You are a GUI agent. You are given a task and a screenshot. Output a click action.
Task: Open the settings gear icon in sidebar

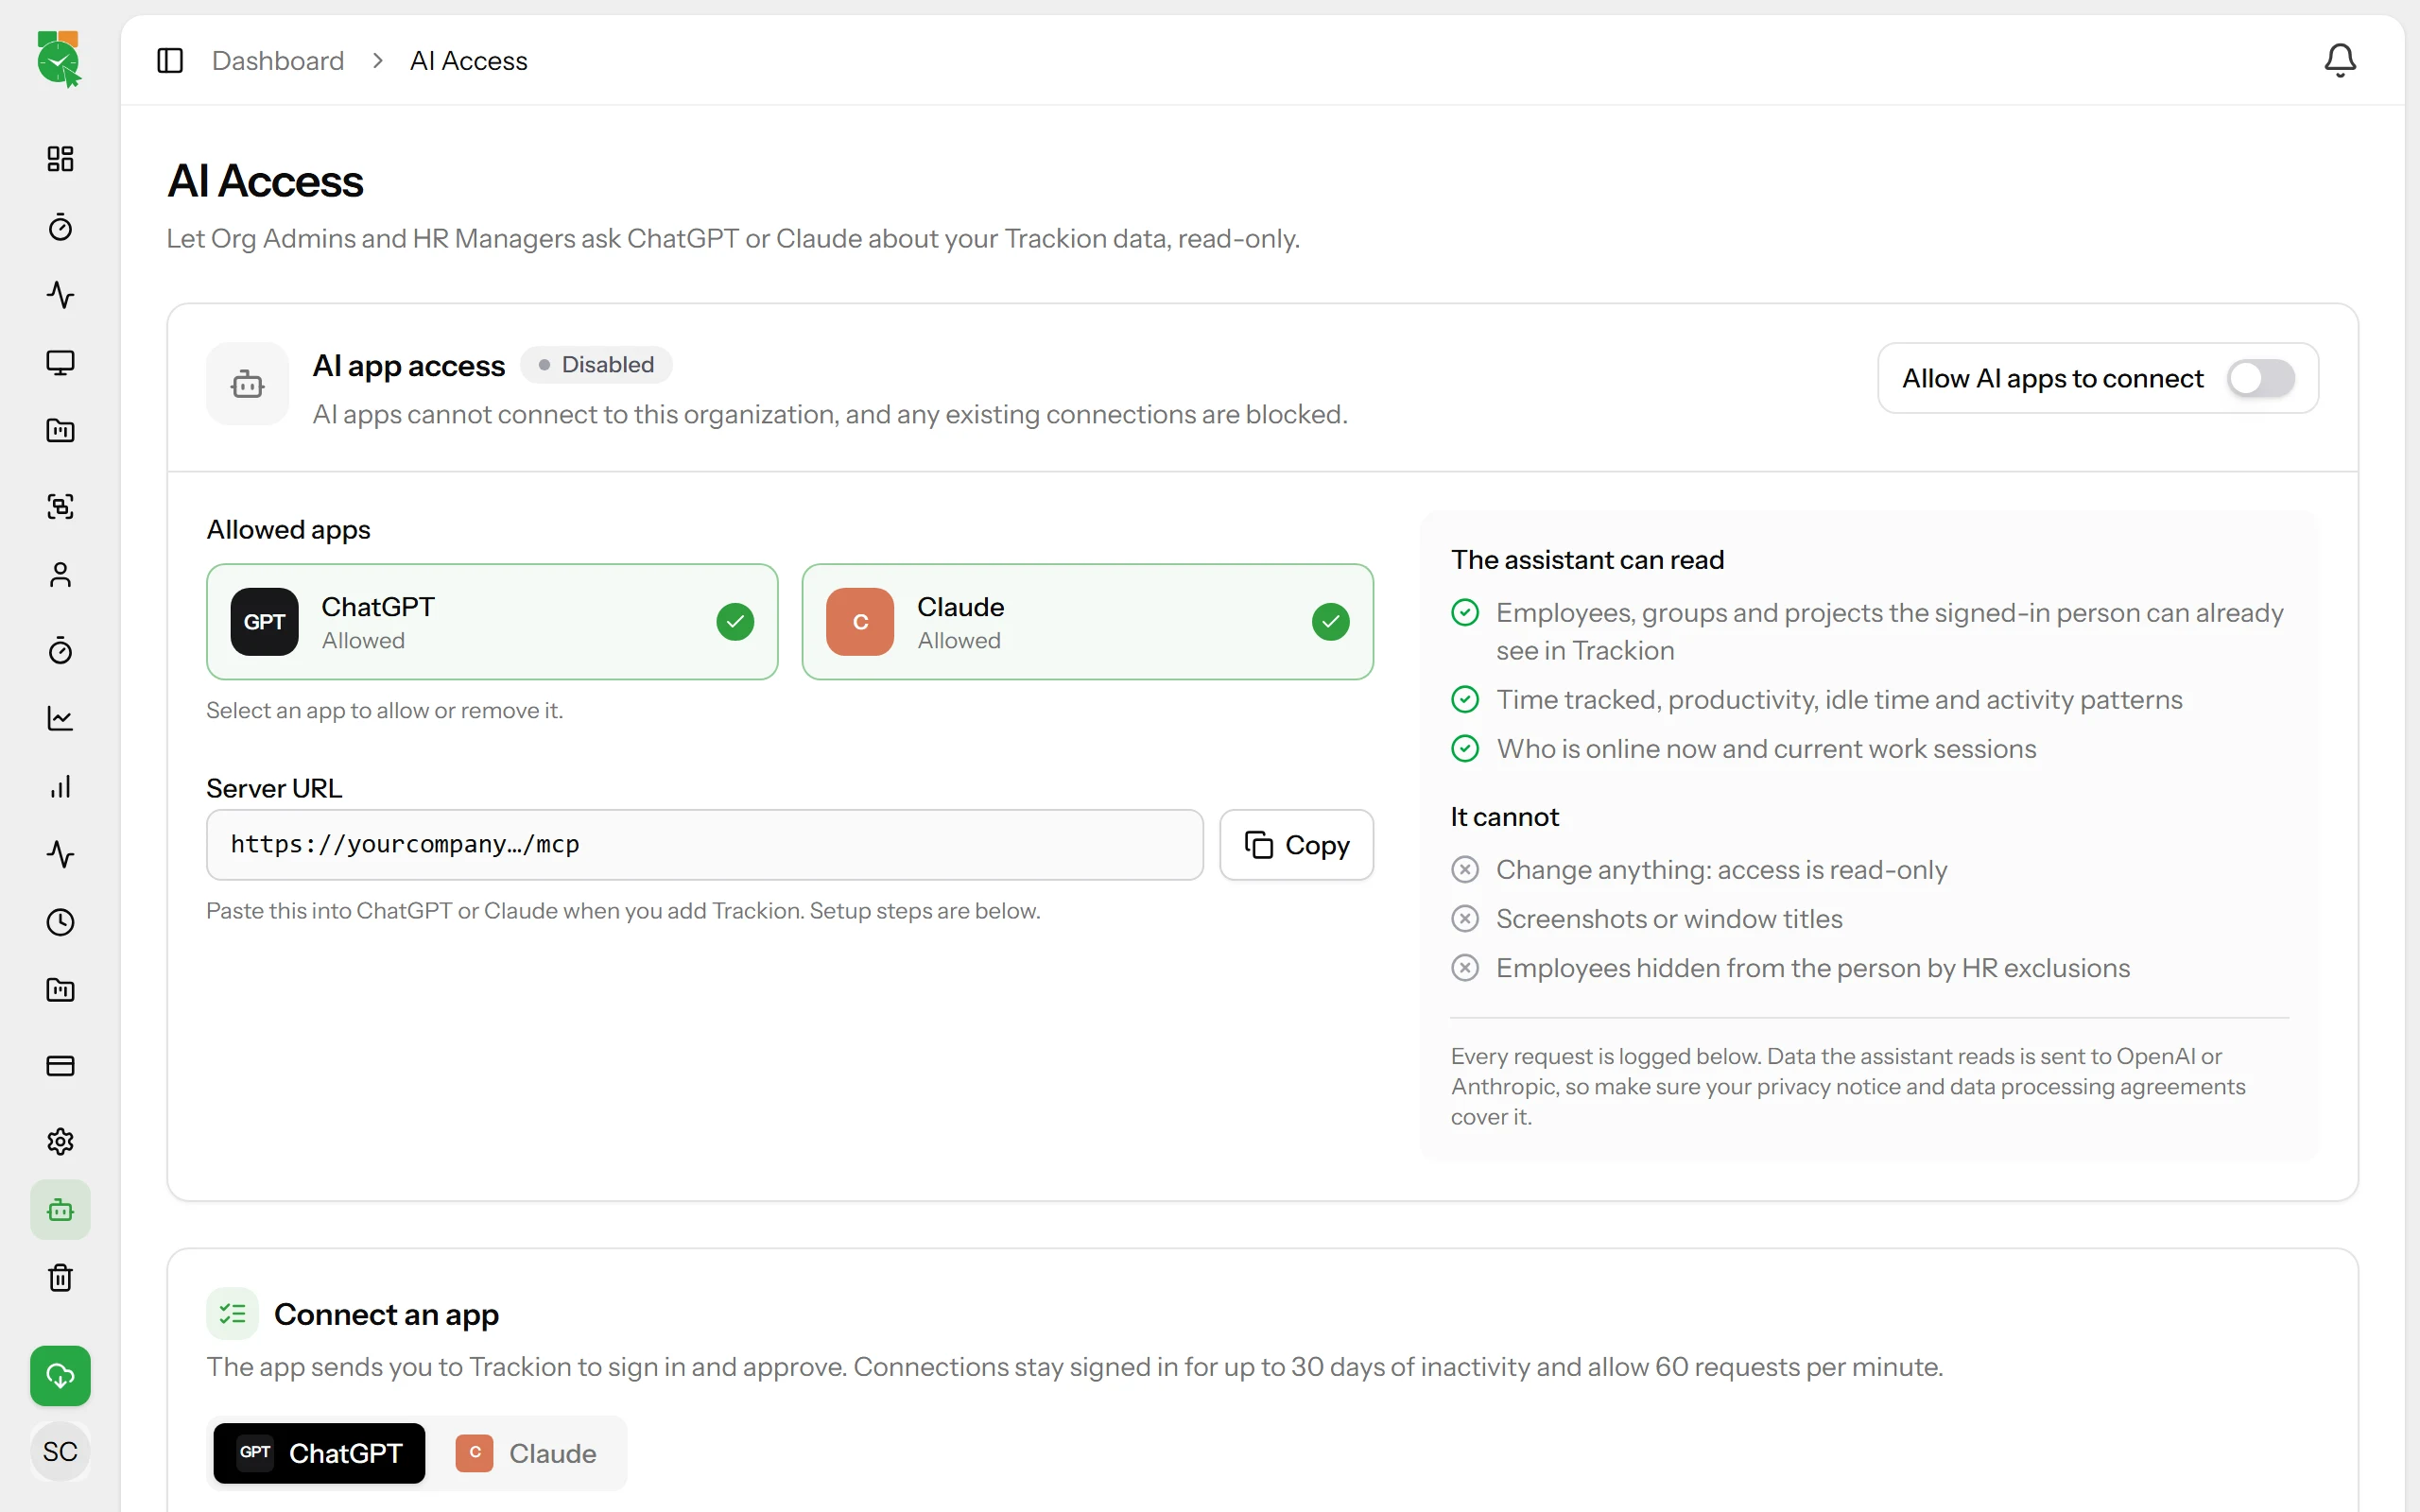tap(60, 1142)
